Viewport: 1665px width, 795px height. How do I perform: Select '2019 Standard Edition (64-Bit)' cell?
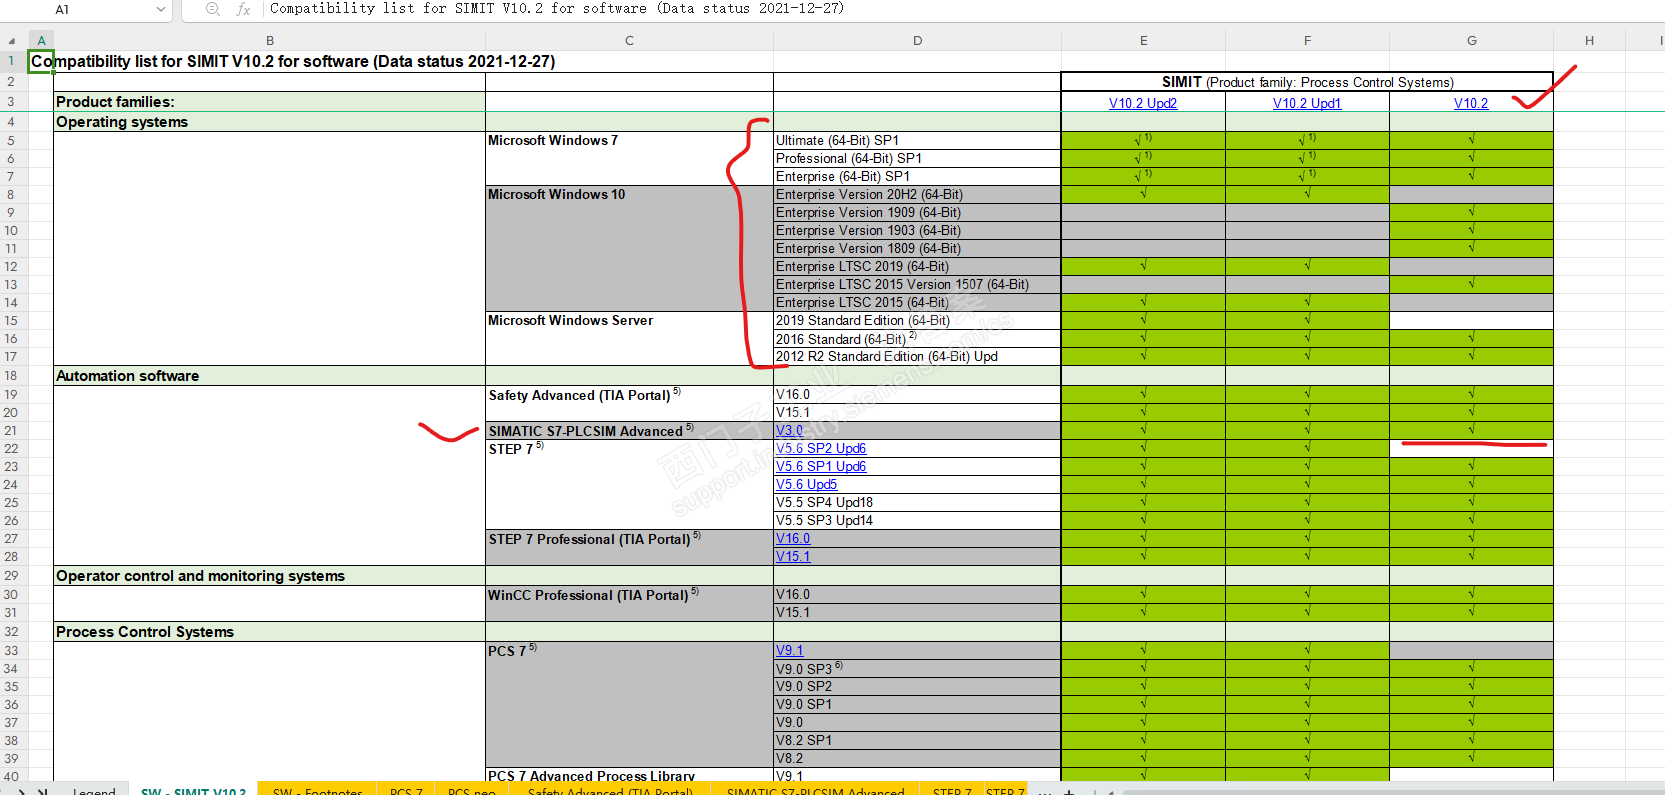click(917, 321)
